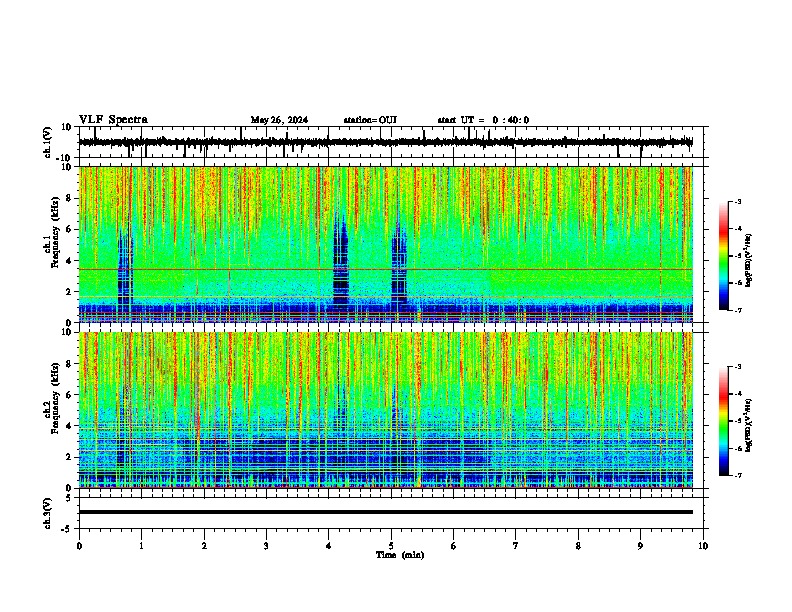Image resolution: width=792 pixels, height=612 pixels.
Task: Select the "start UT = 0 : 40: 0" text
Action: coord(483,120)
